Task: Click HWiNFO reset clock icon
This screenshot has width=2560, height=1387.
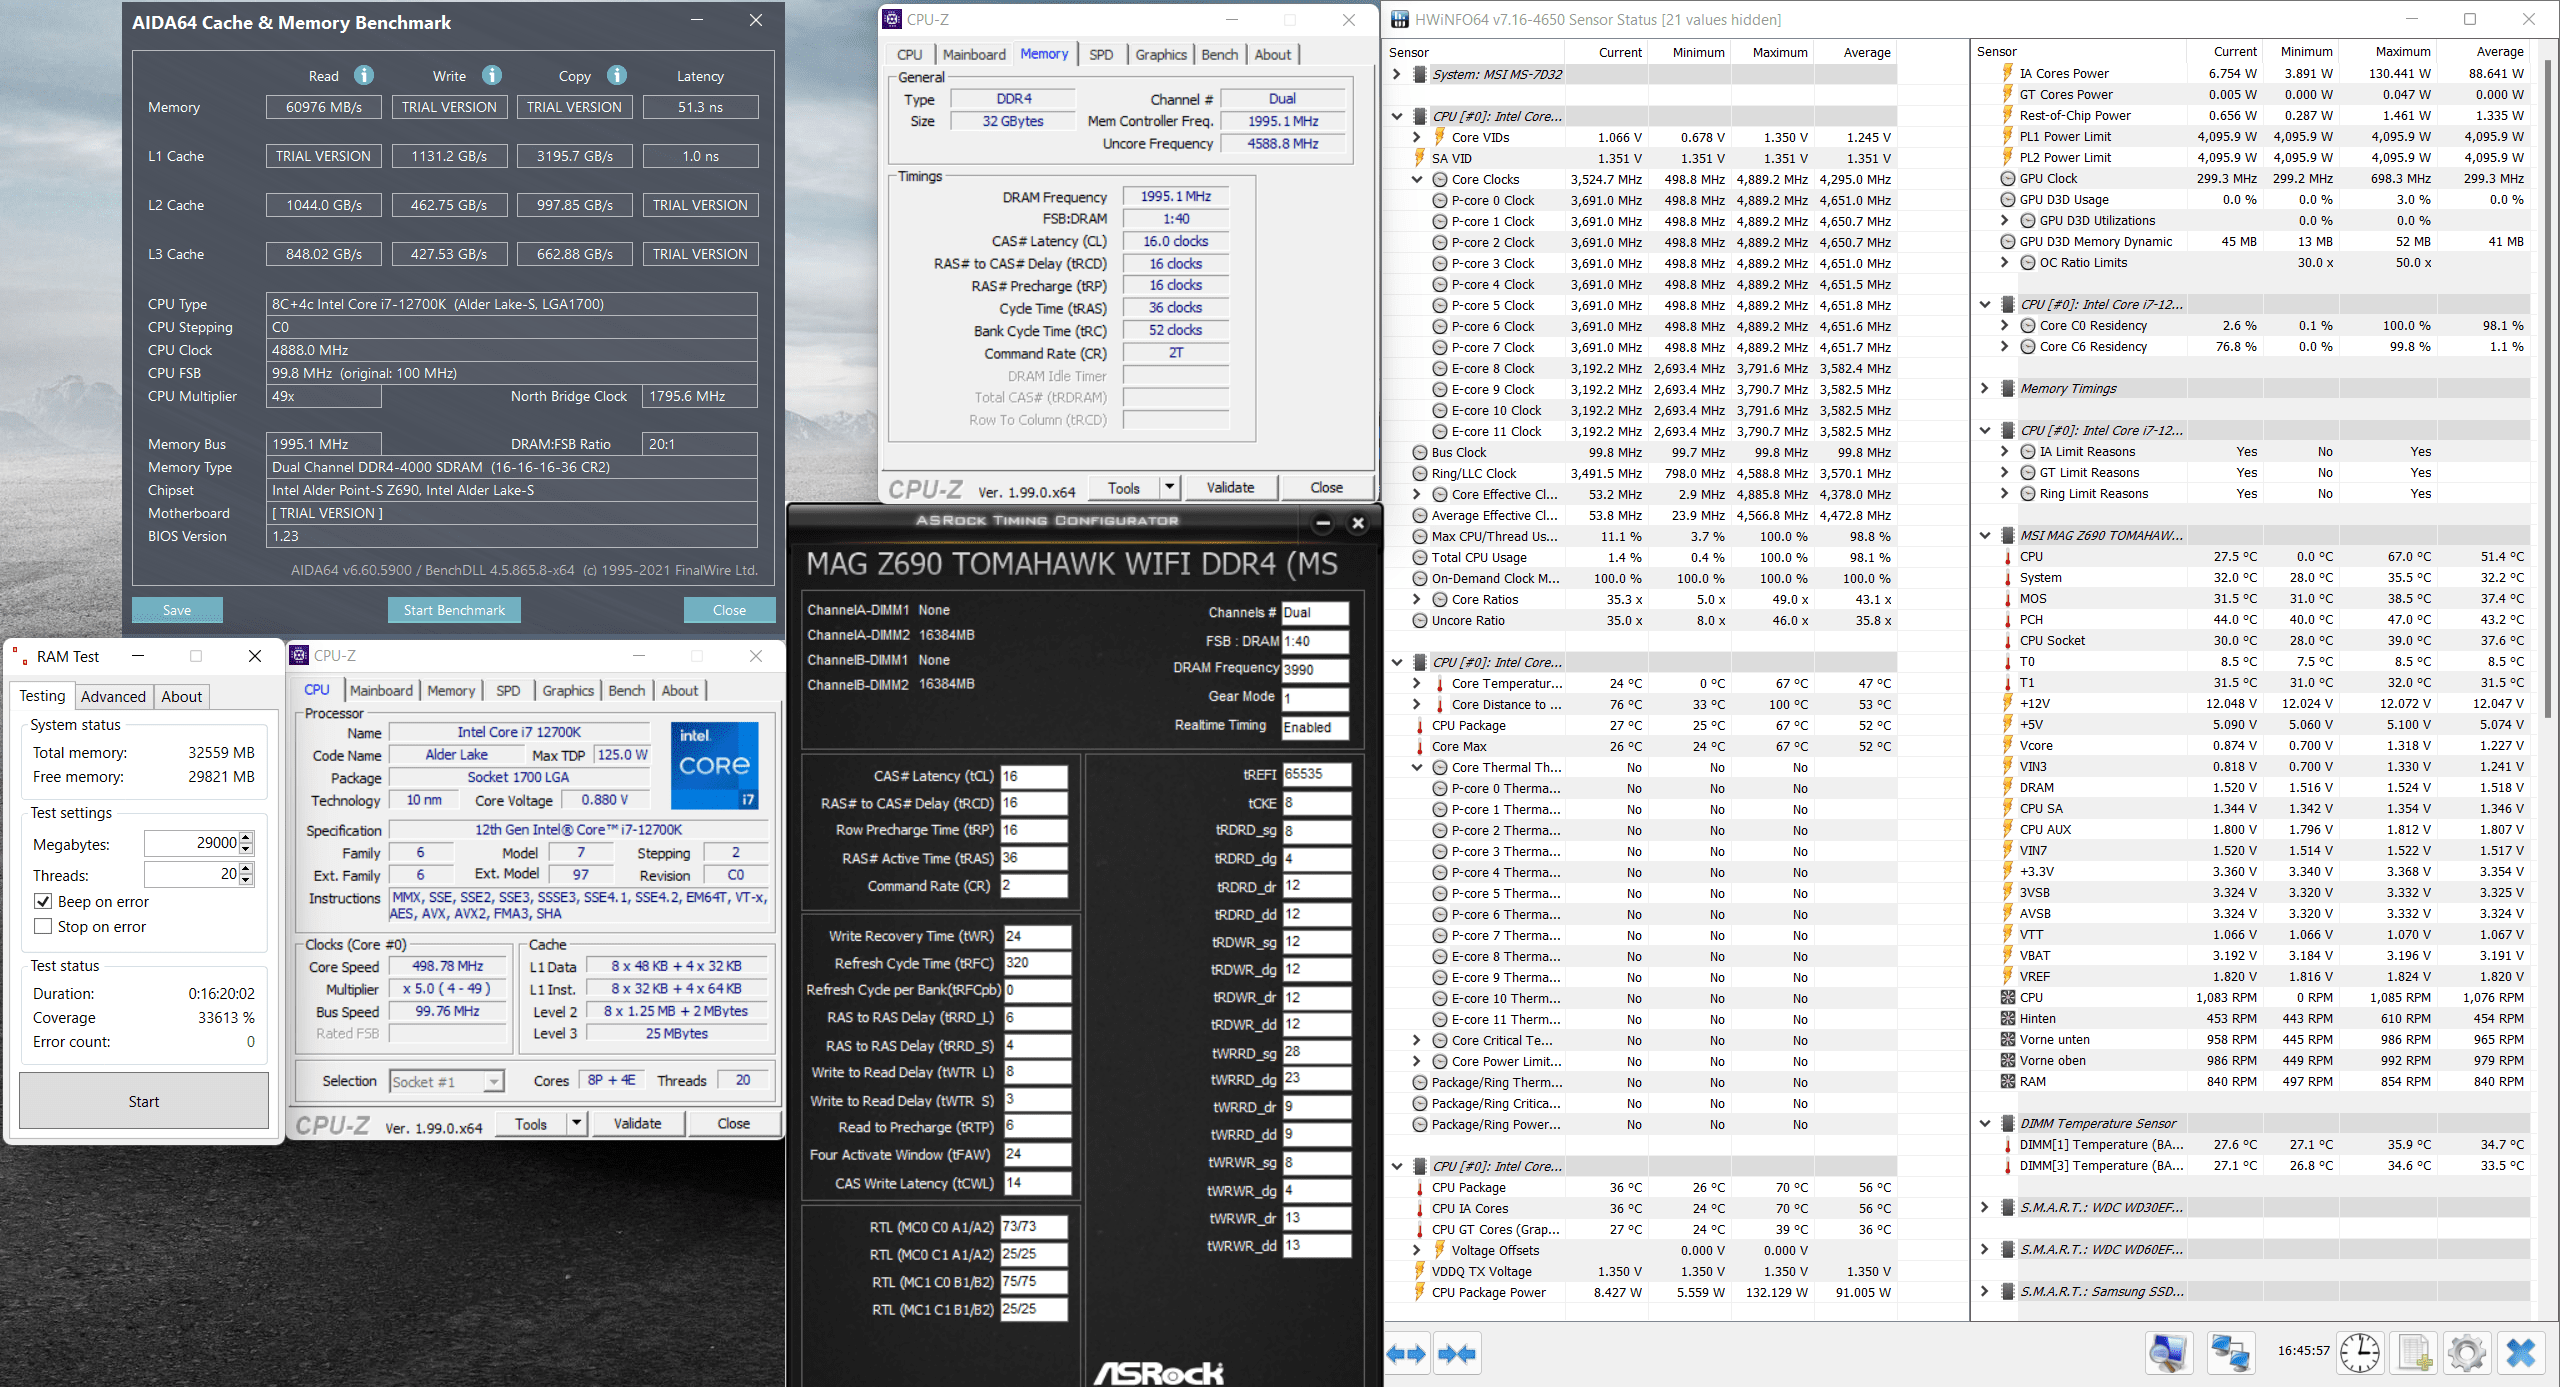Action: 2360,1353
